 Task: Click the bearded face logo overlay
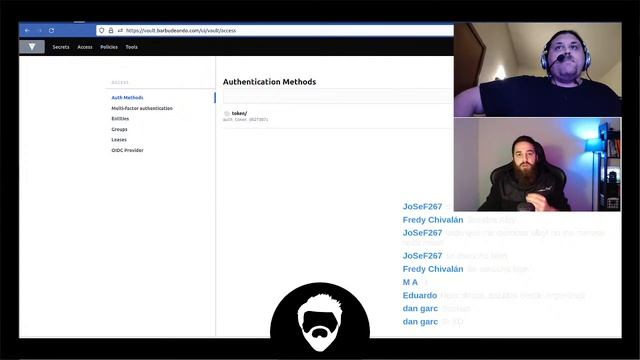click(x=320, y=318)
